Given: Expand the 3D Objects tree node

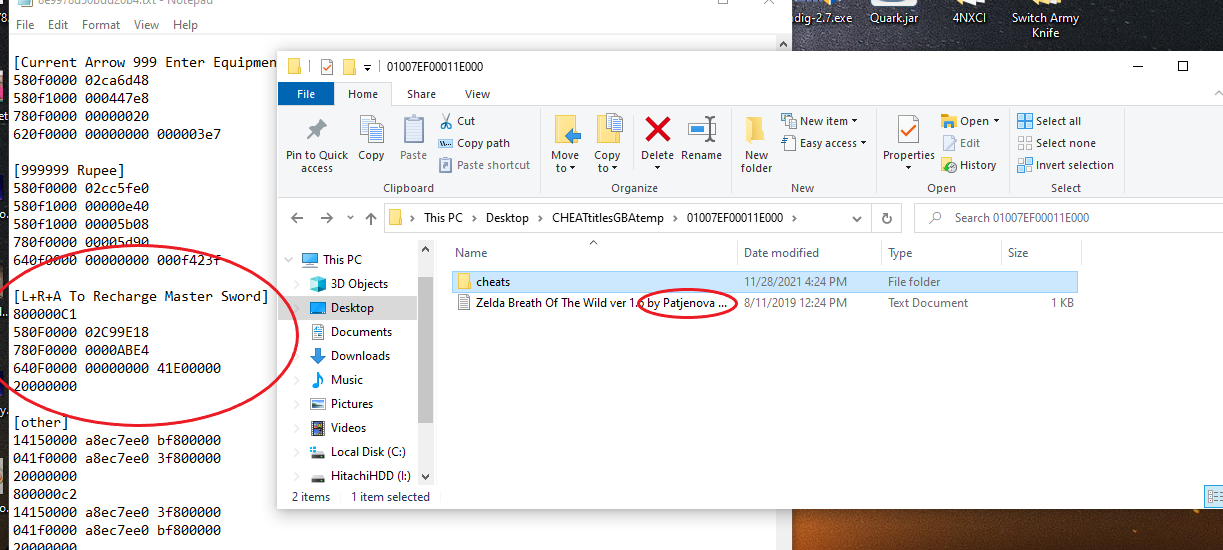Looking at the screenshot, I should click(x=298, y=284).
